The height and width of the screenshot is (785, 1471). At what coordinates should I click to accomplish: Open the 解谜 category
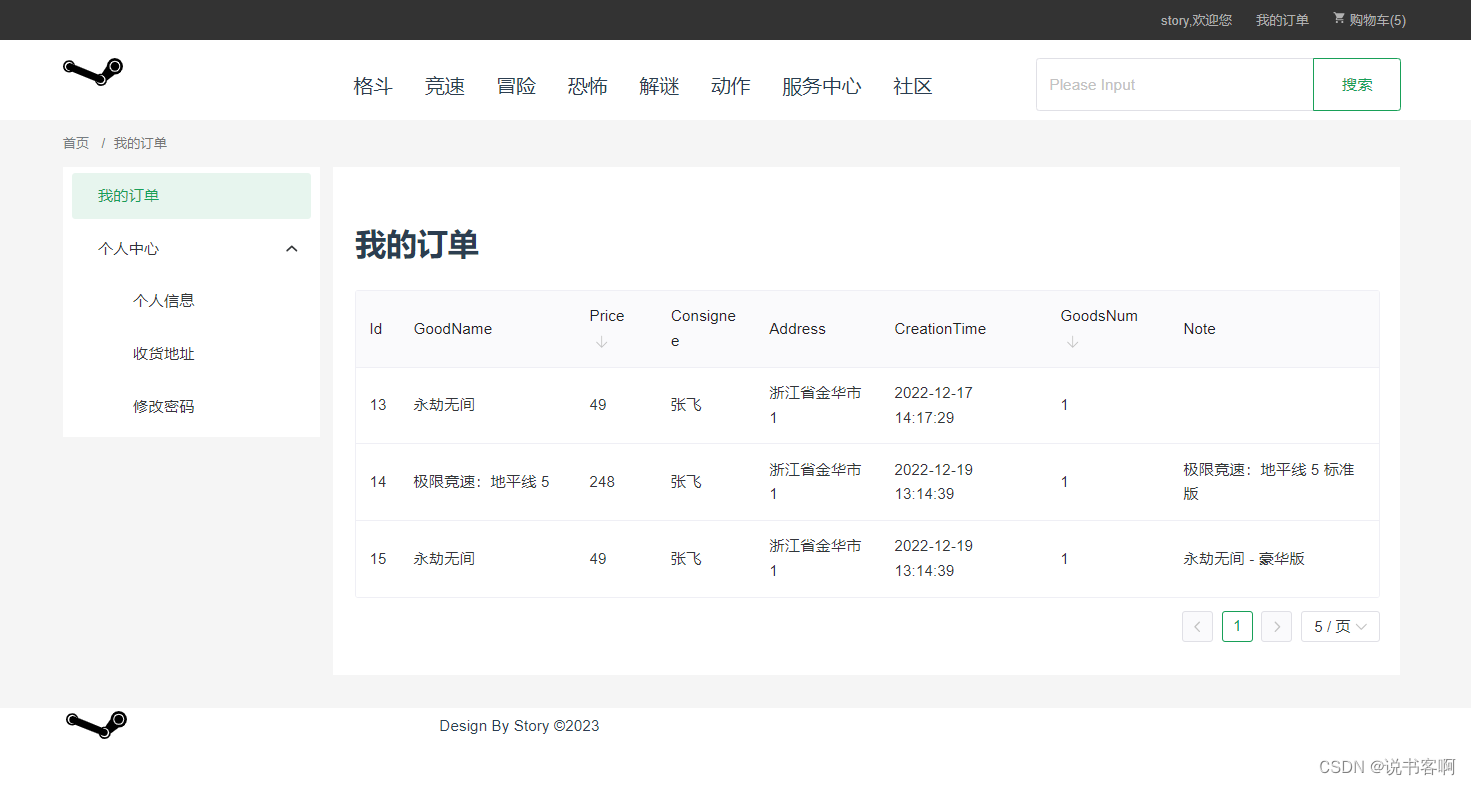coord(659,86)
